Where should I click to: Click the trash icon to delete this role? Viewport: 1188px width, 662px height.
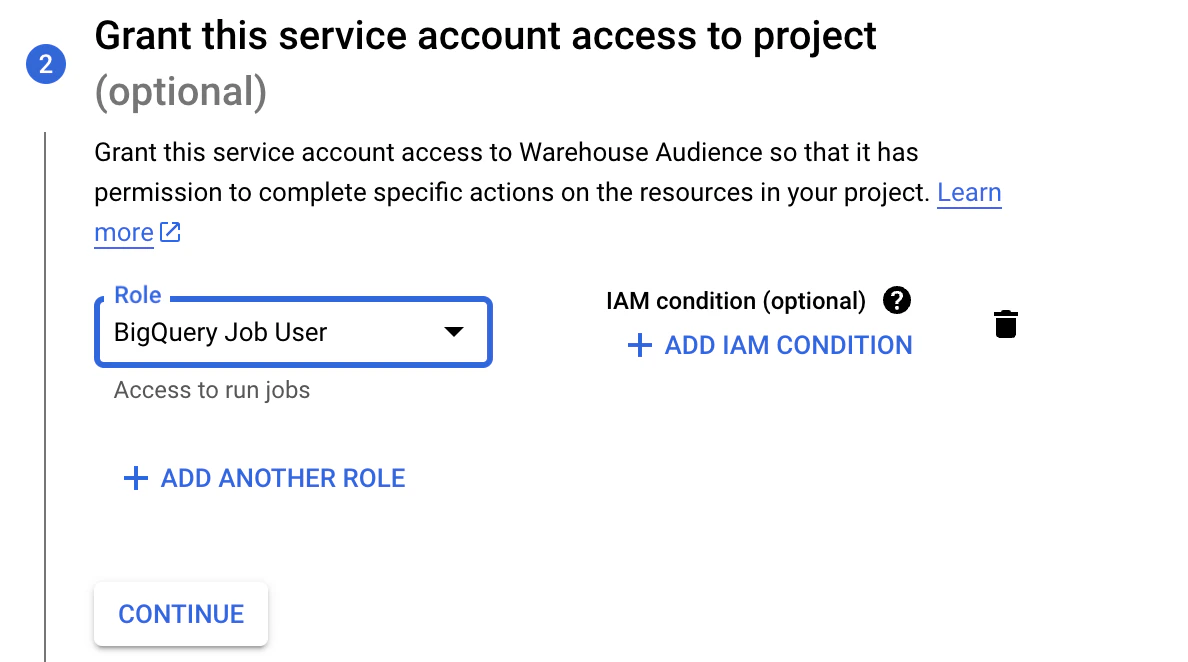pyautogui.click(x=1006, y=323)
